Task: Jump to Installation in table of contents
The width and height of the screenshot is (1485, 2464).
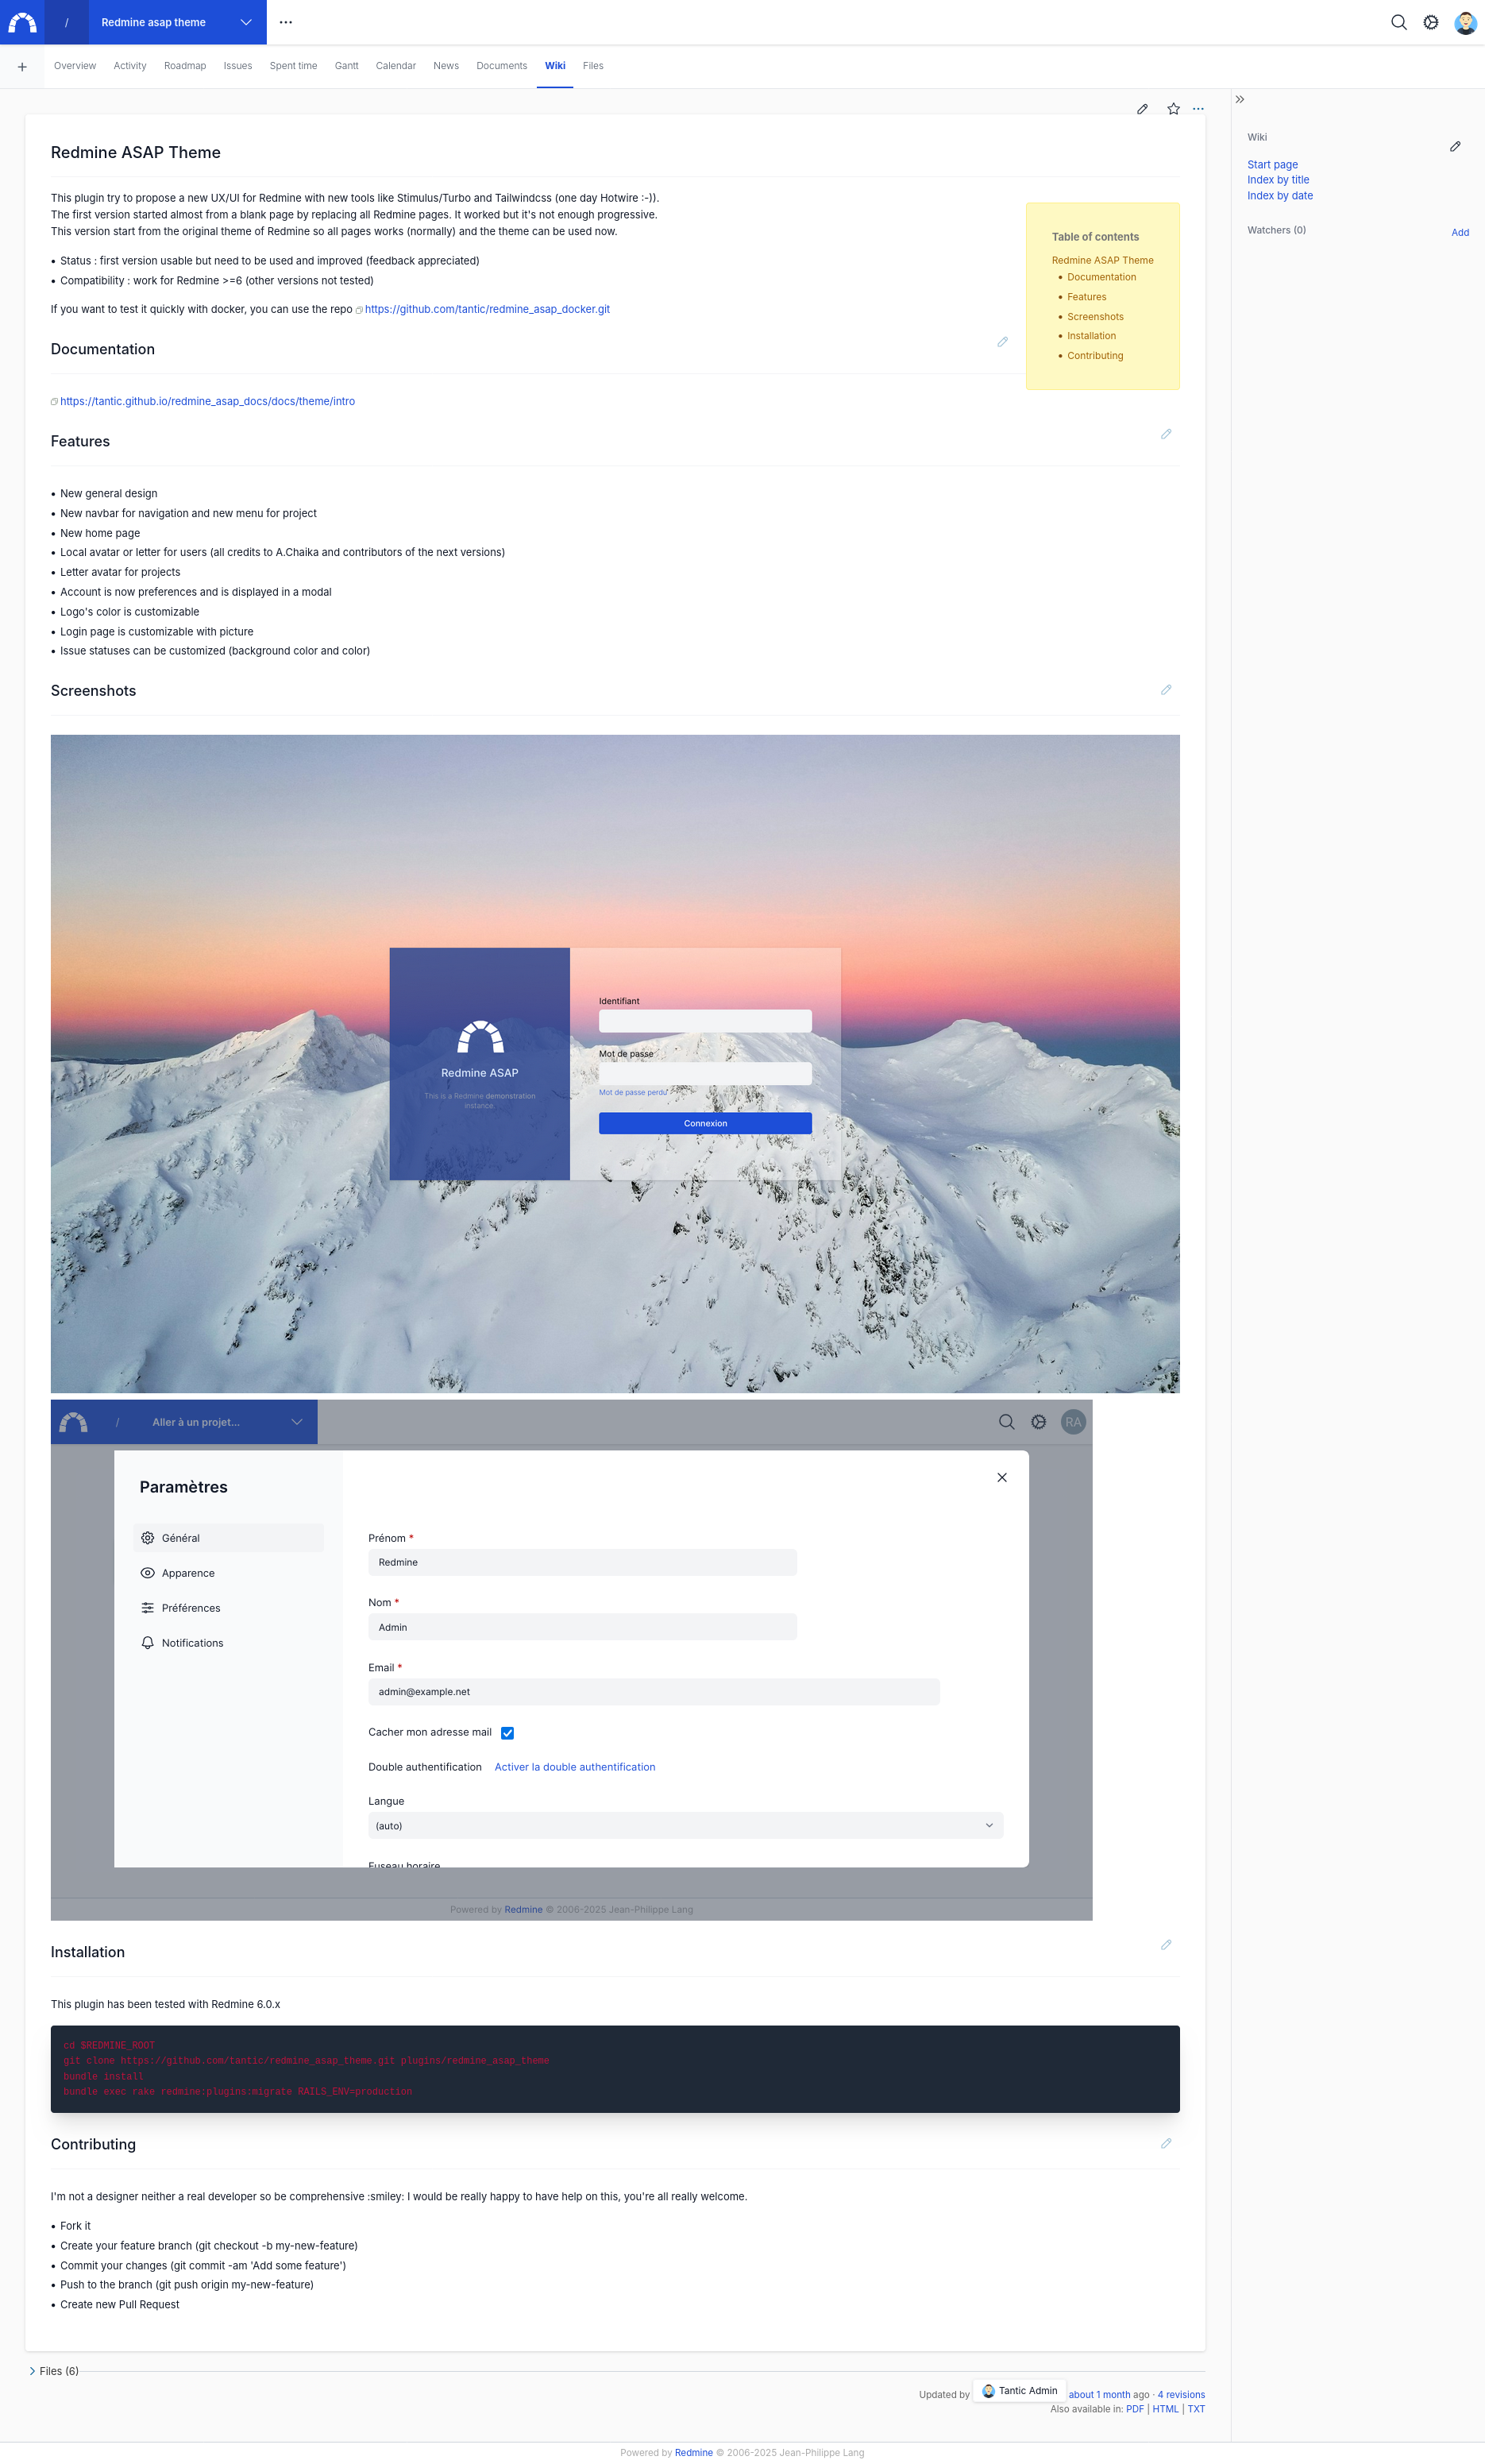Action: [1091, 336]
